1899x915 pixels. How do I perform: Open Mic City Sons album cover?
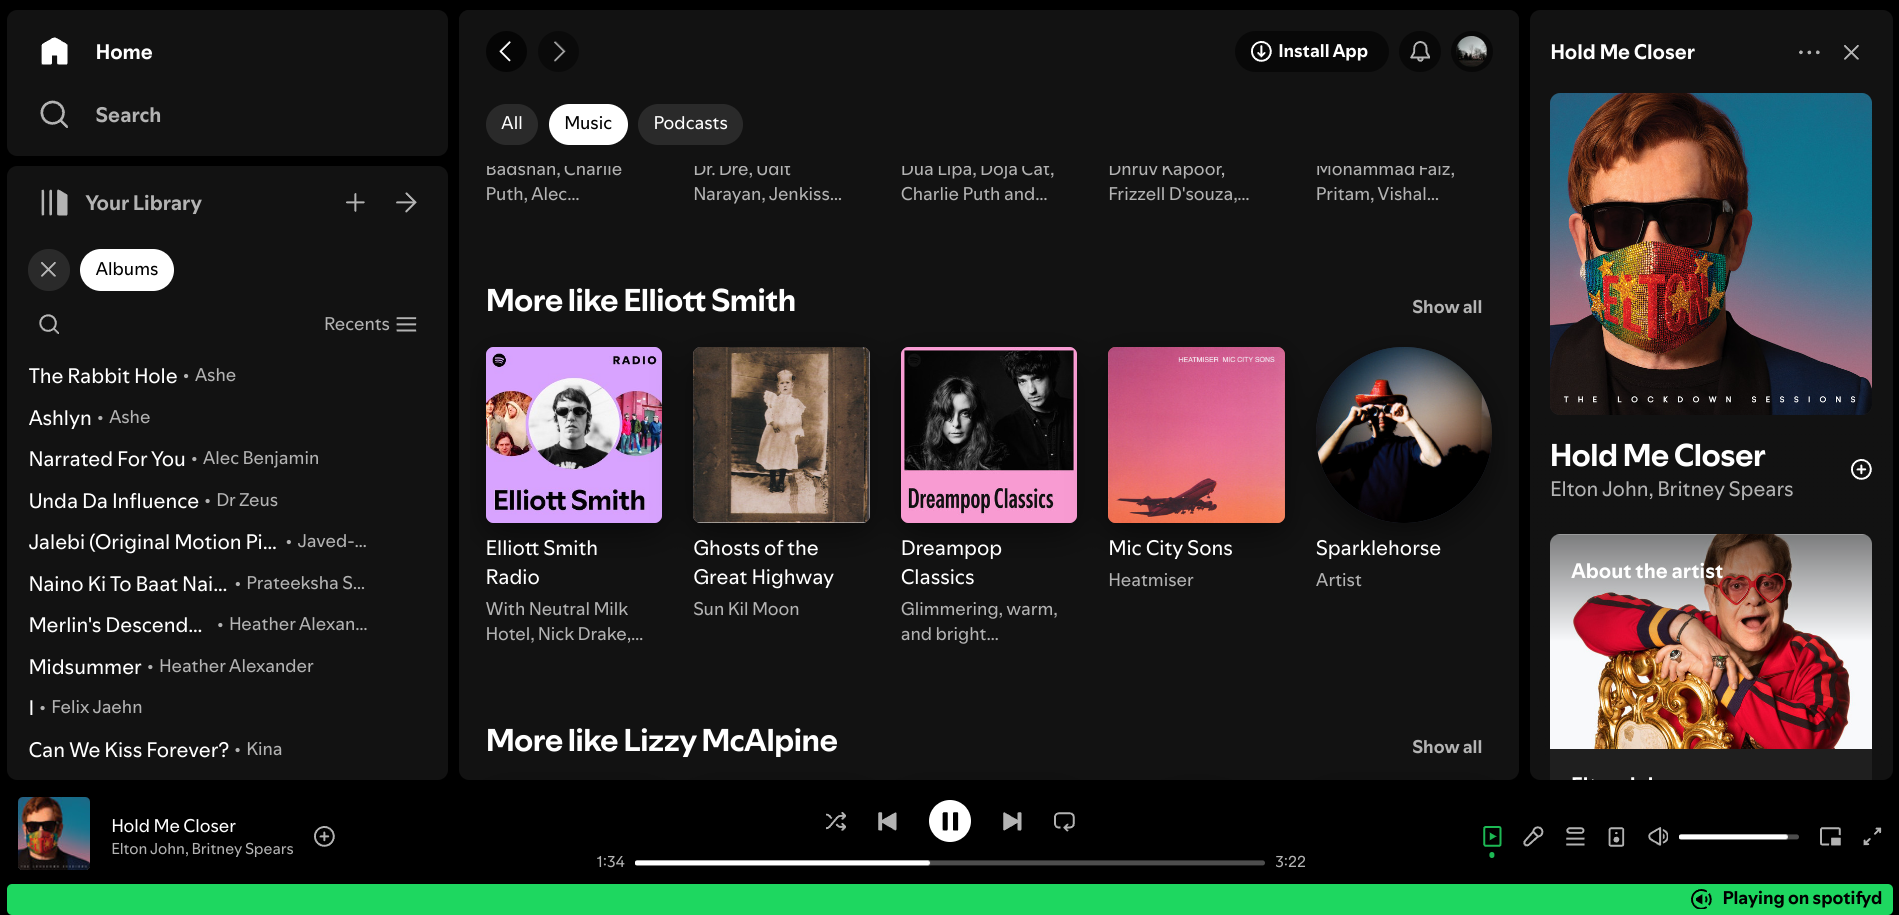(x=1196, y=435)
